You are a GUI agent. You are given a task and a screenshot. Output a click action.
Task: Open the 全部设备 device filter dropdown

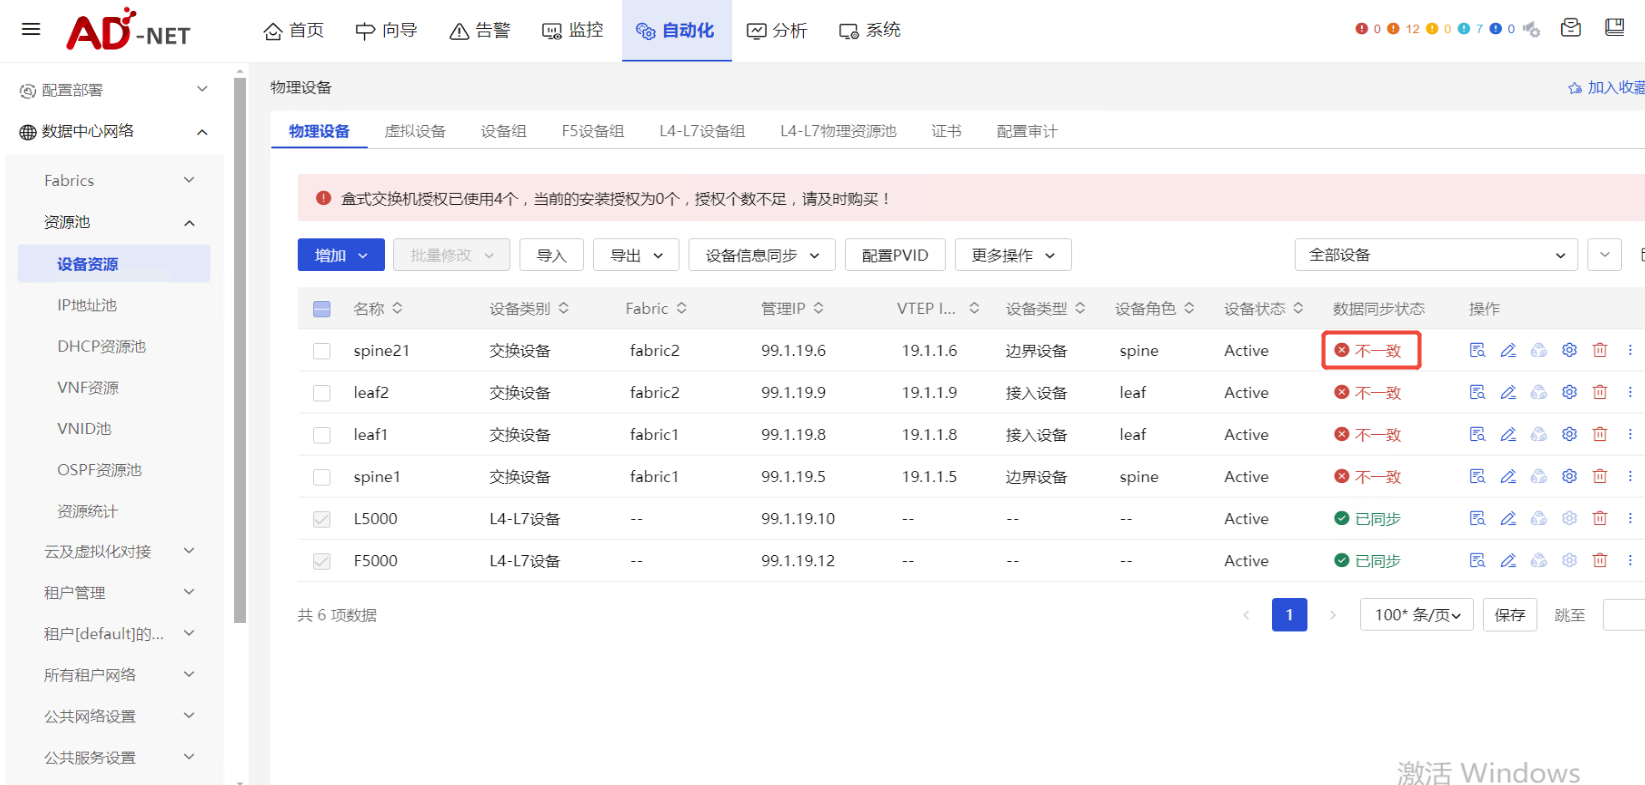(x=1435, y=255)
